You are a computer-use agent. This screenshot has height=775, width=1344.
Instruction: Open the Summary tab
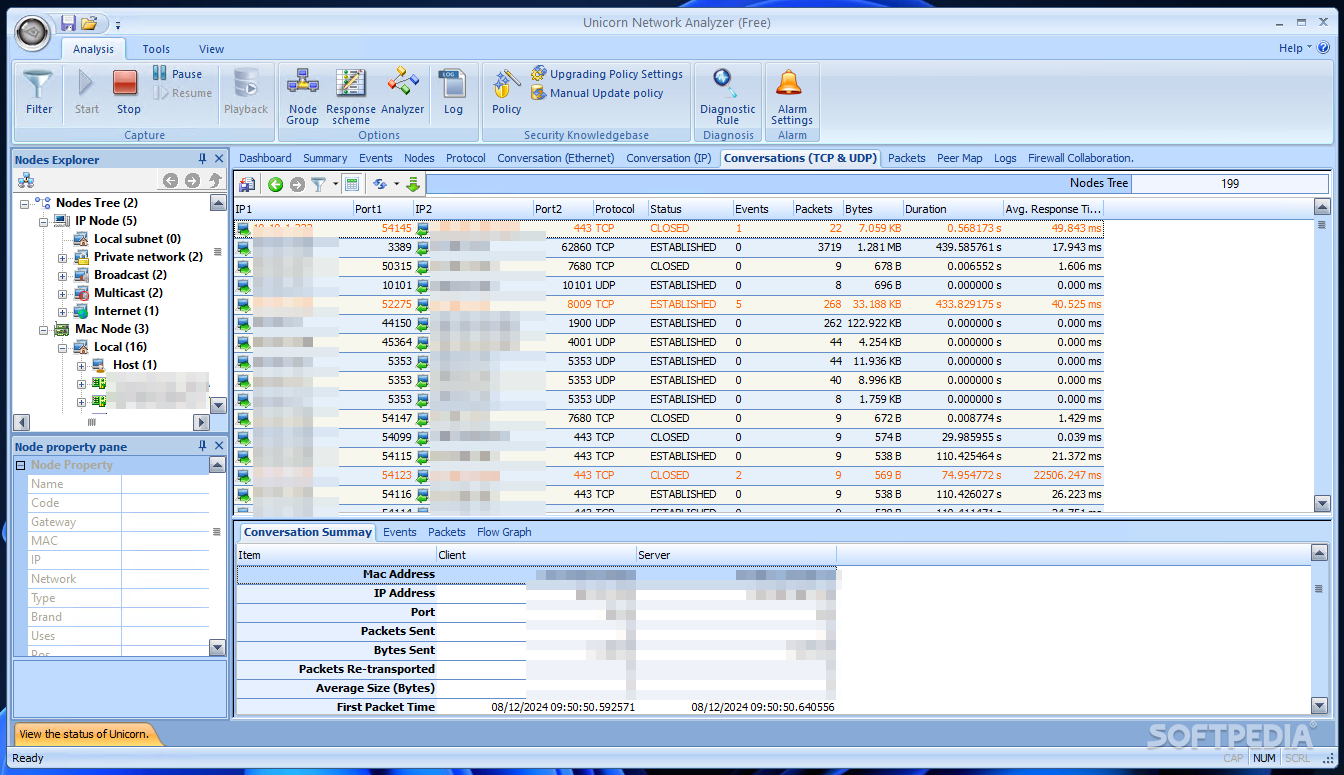[x=325, y=158]
